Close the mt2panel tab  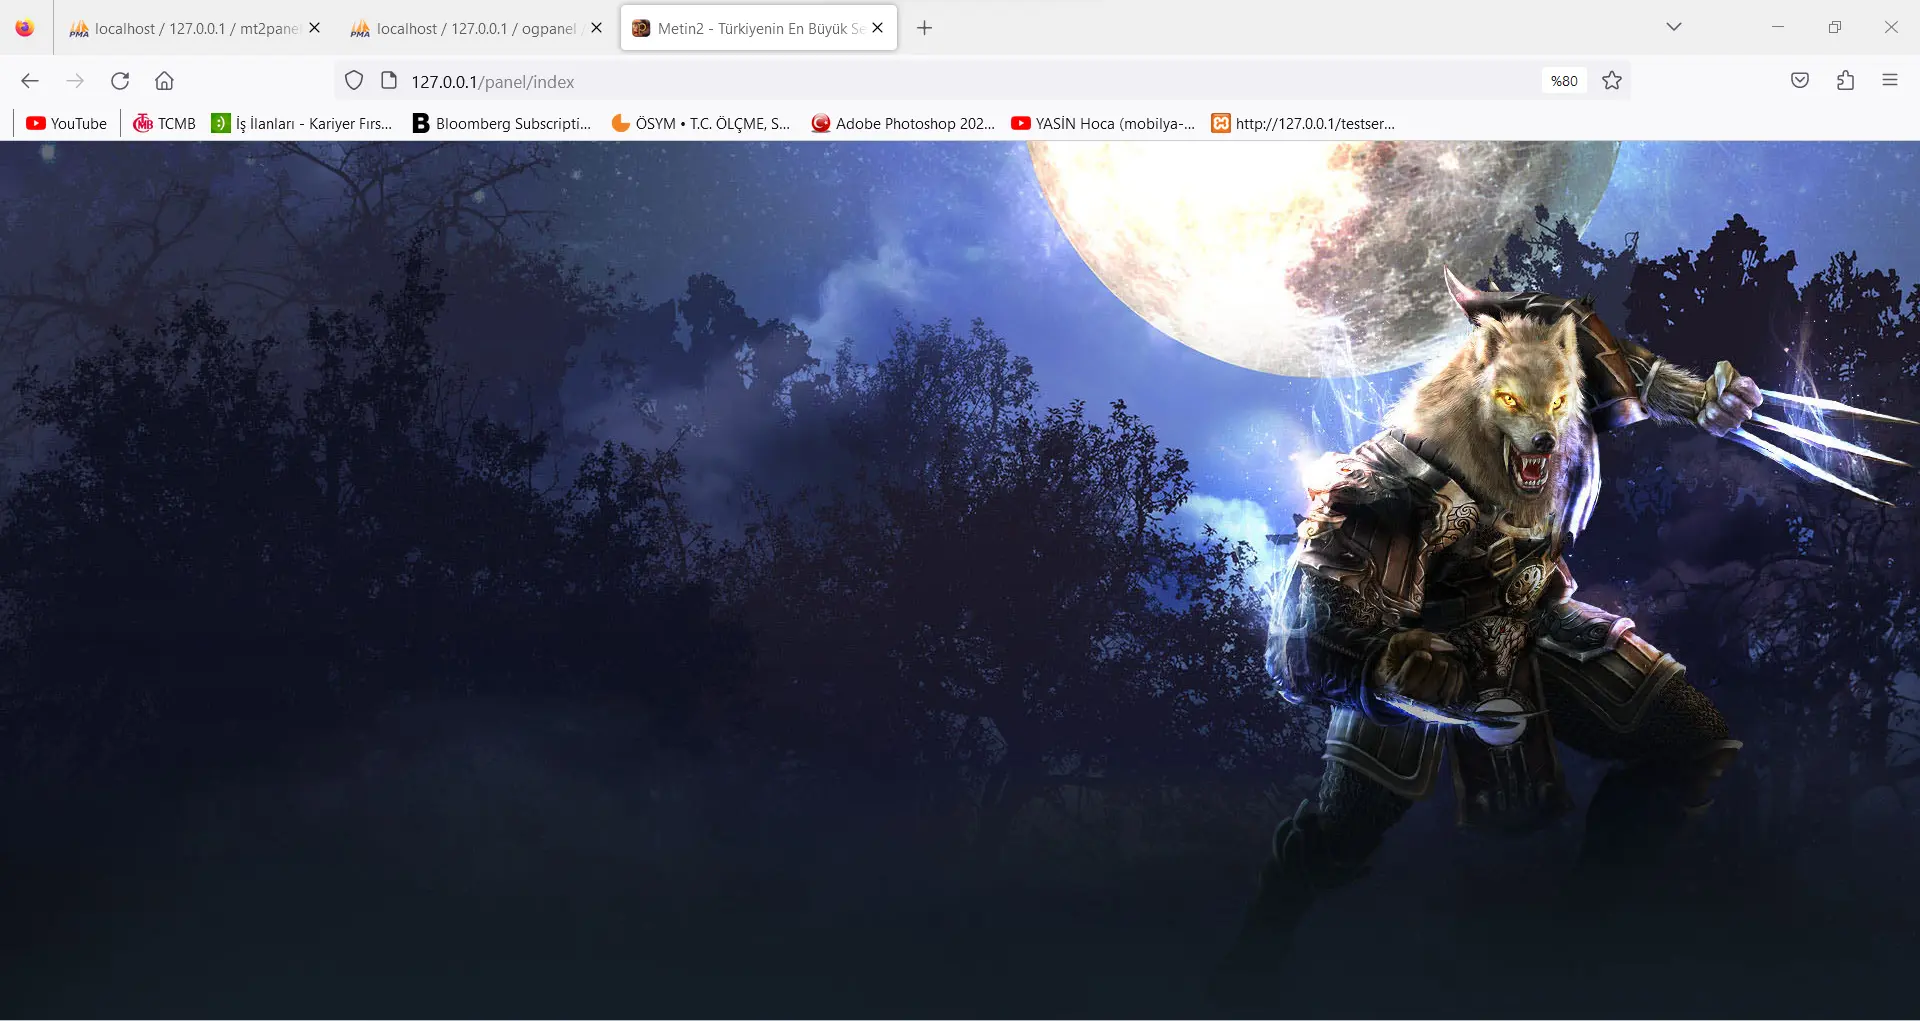(315, 28)
